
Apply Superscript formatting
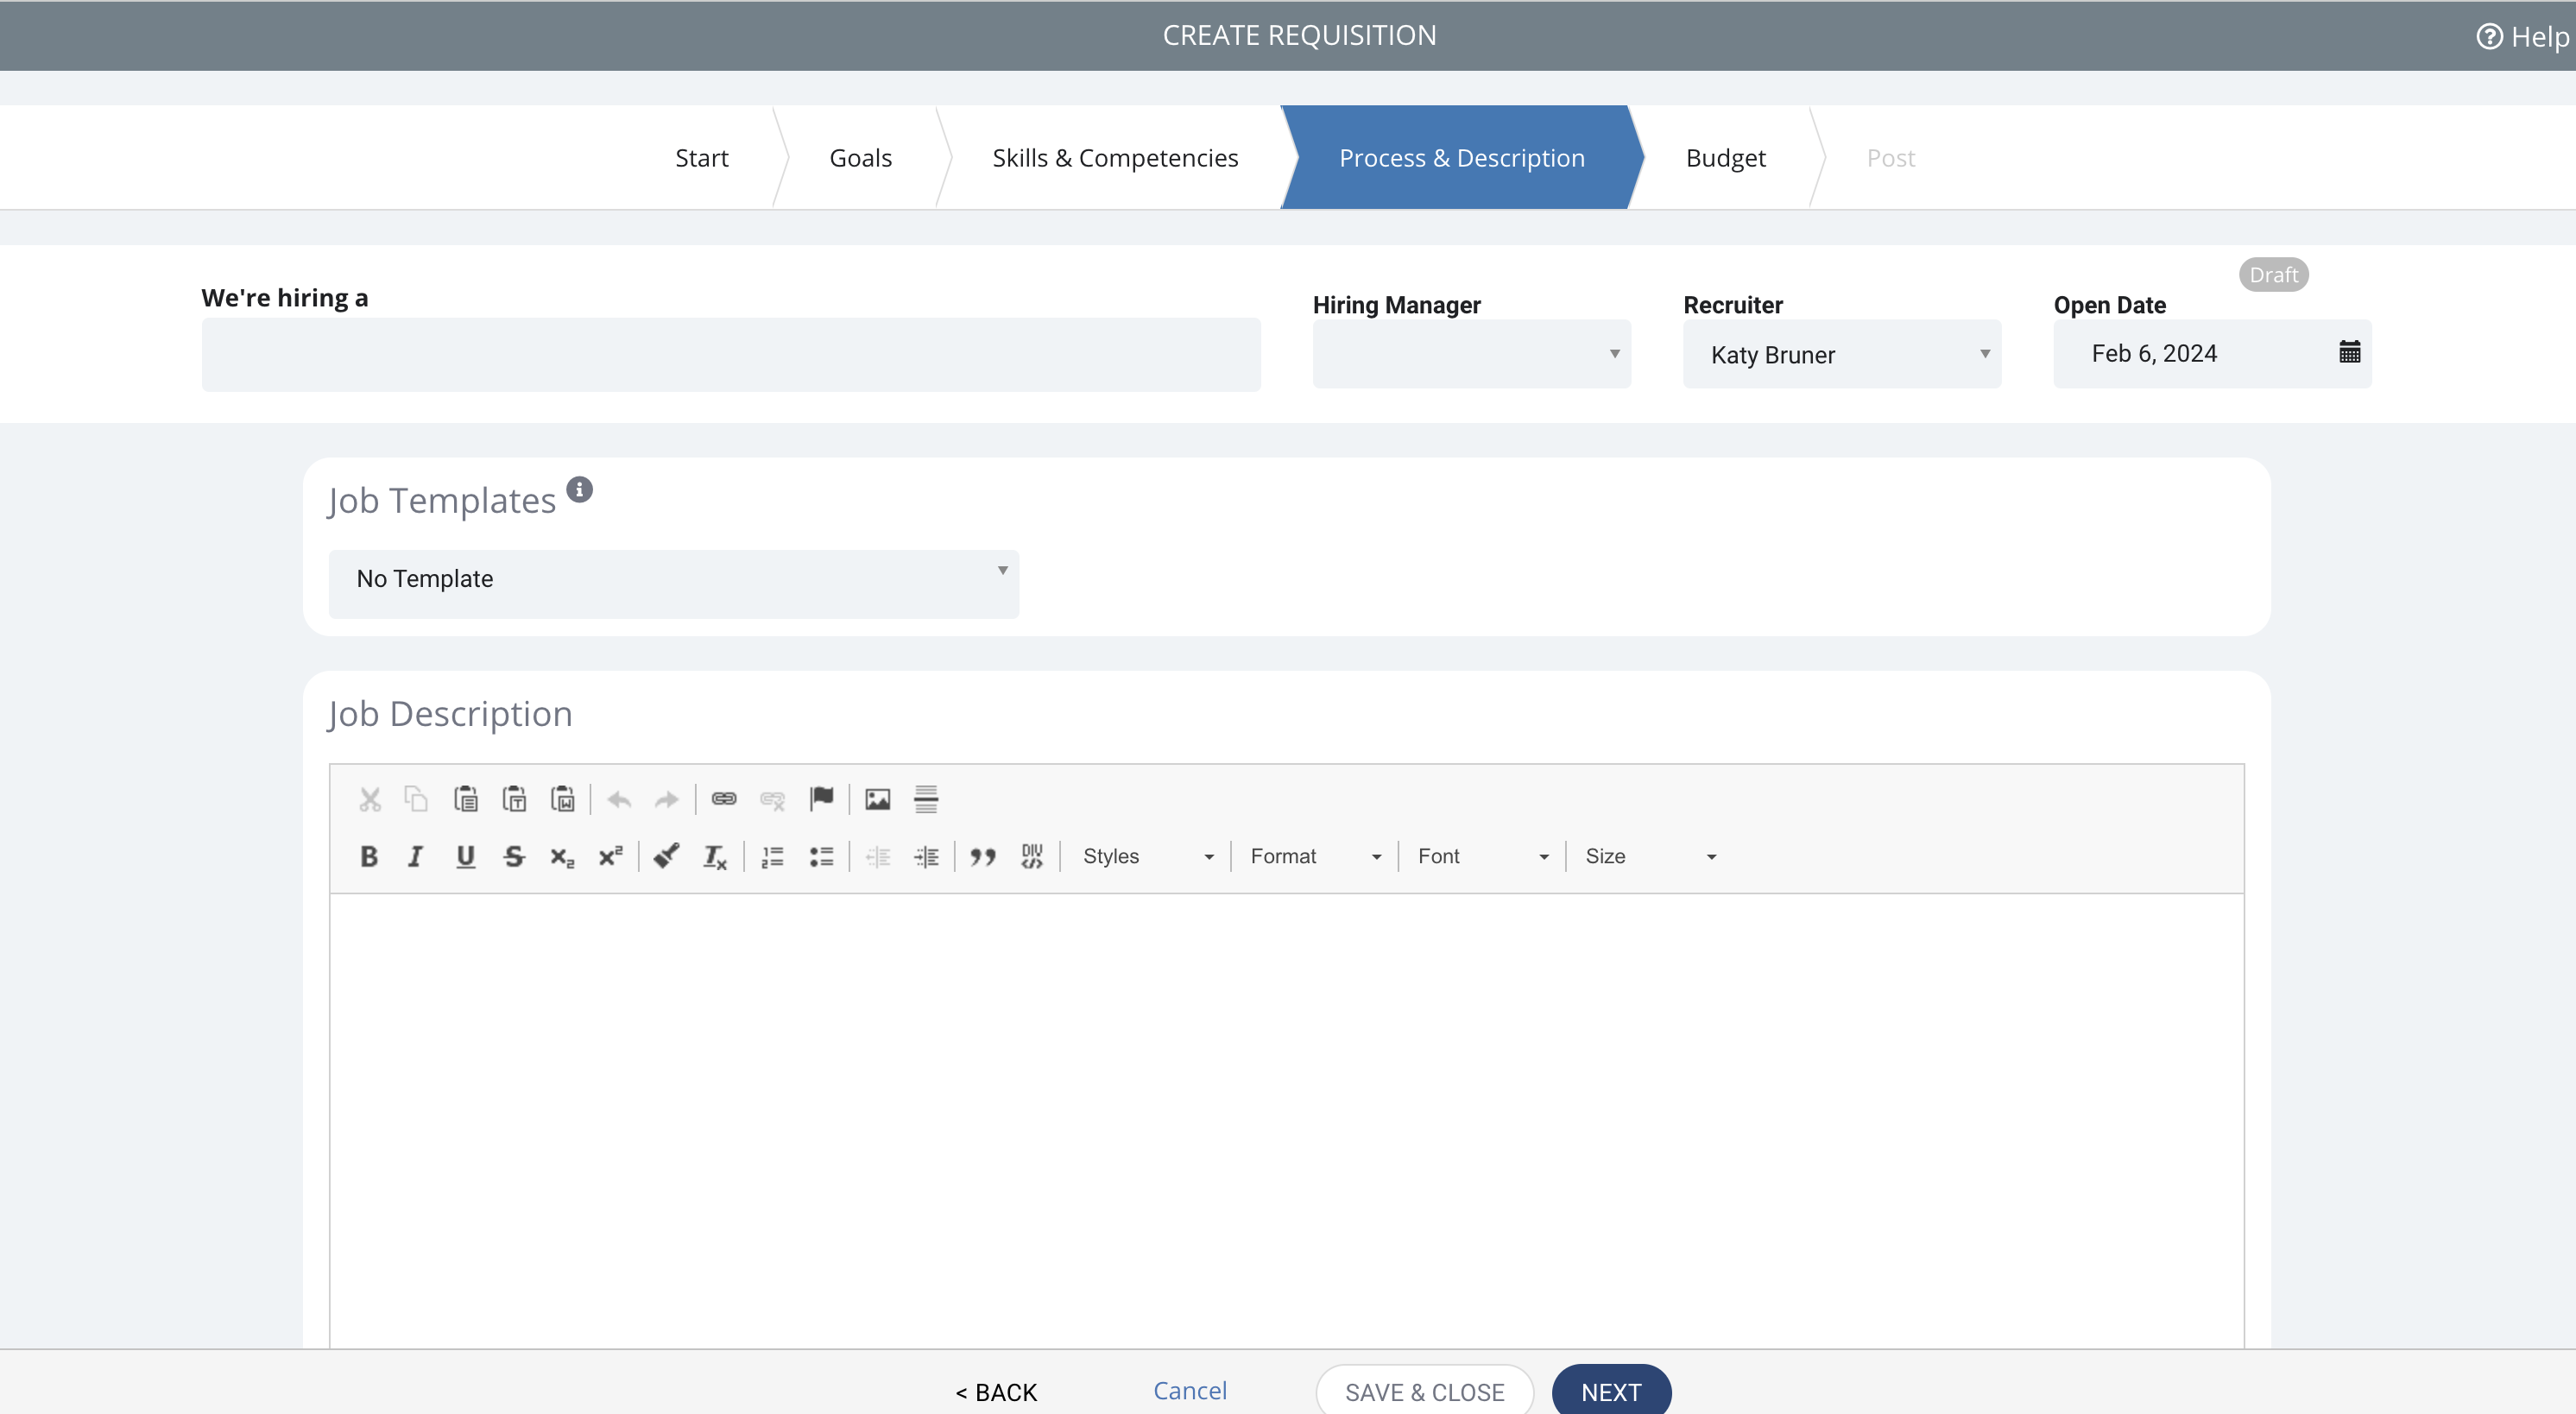coord(610,857)
